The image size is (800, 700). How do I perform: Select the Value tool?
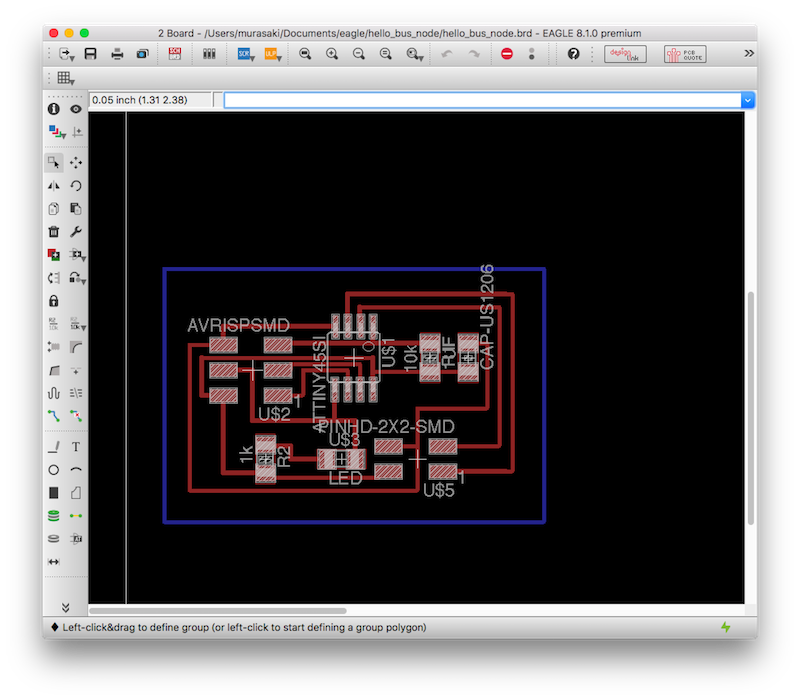(78, 324)
